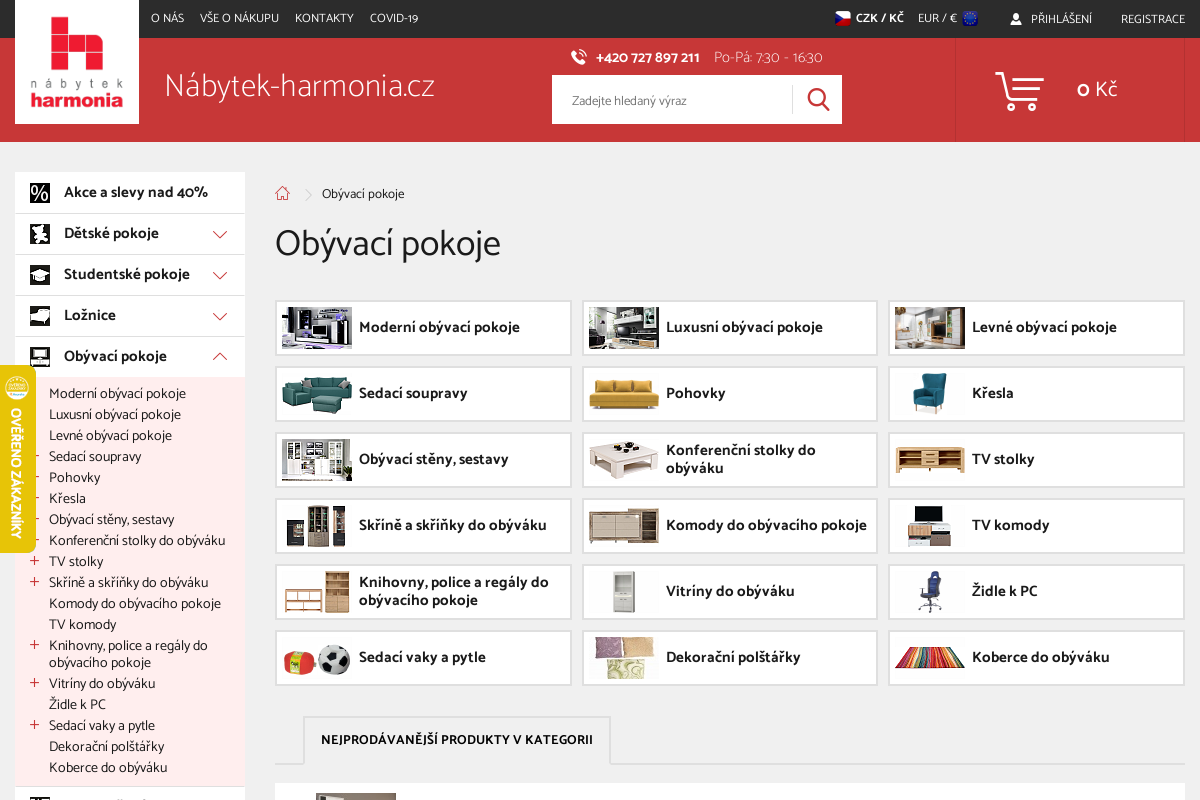Open the KONTAKTY menu item
Image resolution: width=1200 pixels, height=800 pixels.
tap(324, 18)
